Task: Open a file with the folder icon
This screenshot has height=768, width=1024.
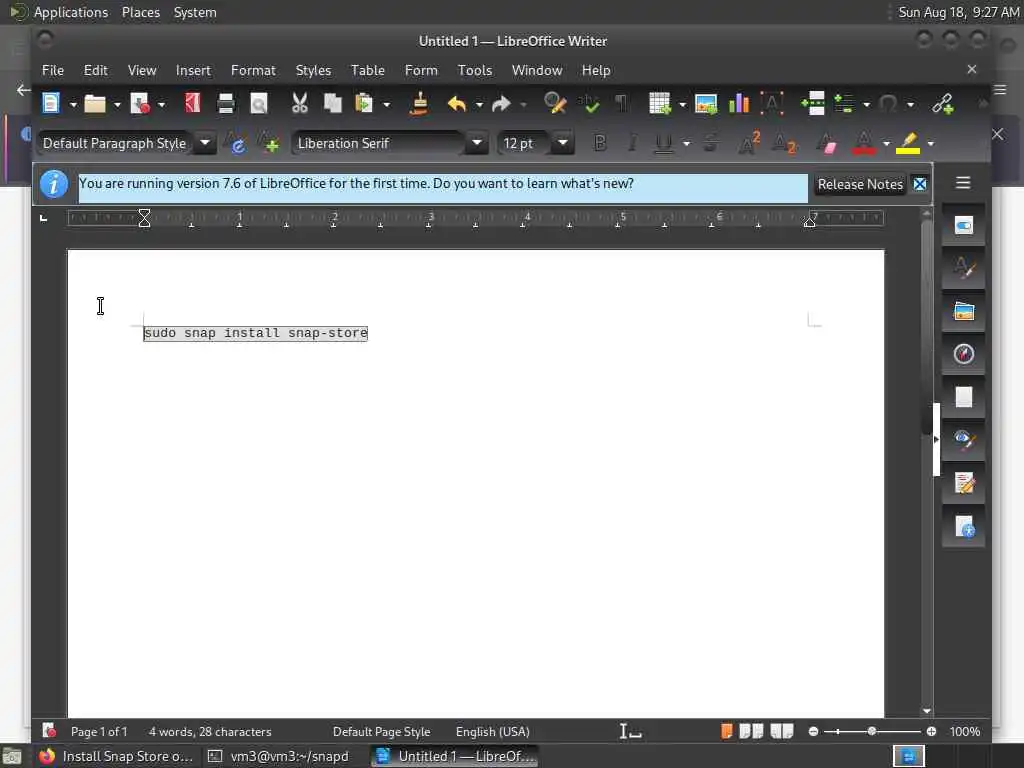Action: 95,103
